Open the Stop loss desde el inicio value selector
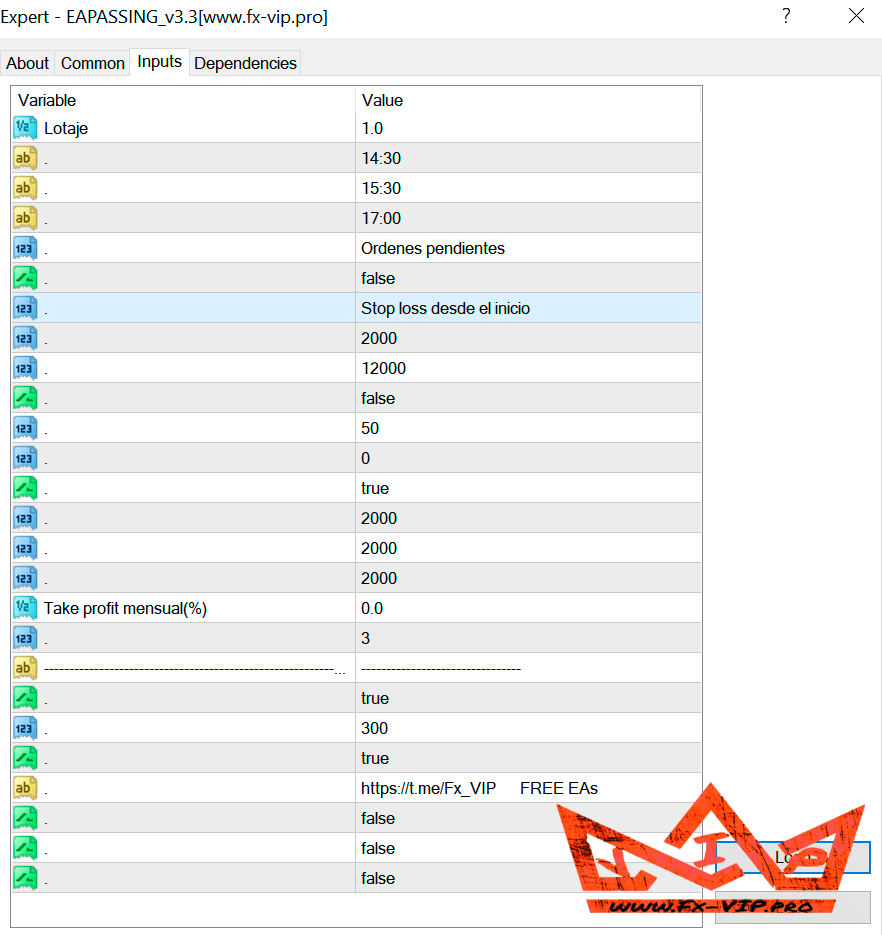 coord(445,308)
